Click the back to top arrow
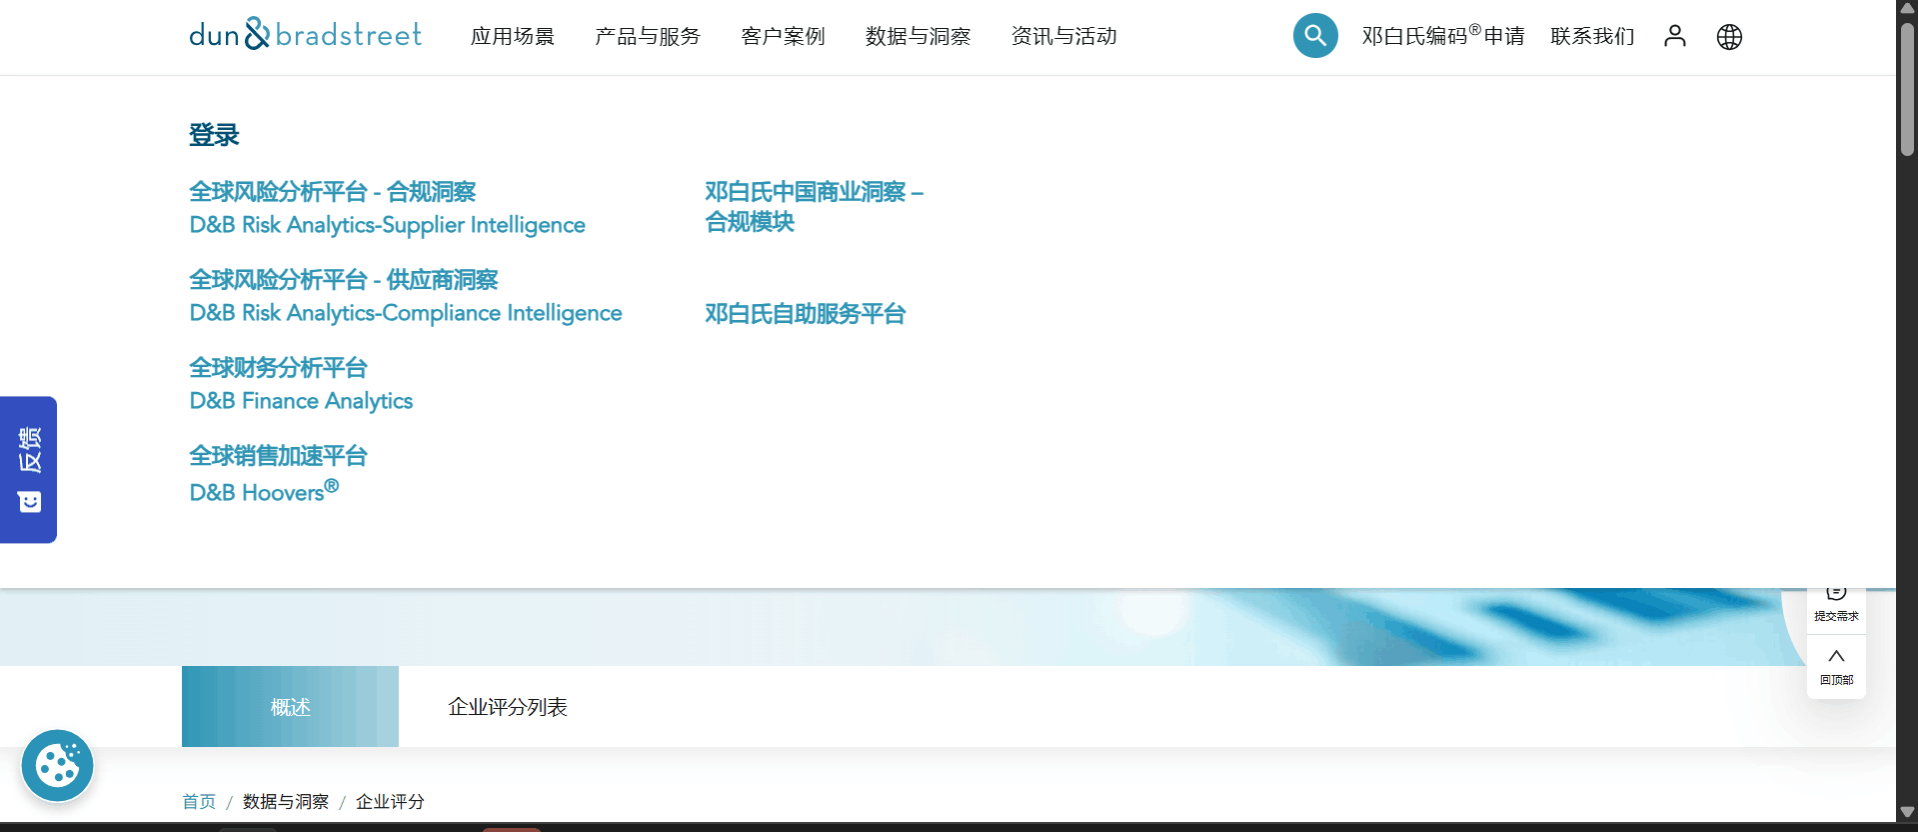The image size is (1918, 832). coord(1836,667)
